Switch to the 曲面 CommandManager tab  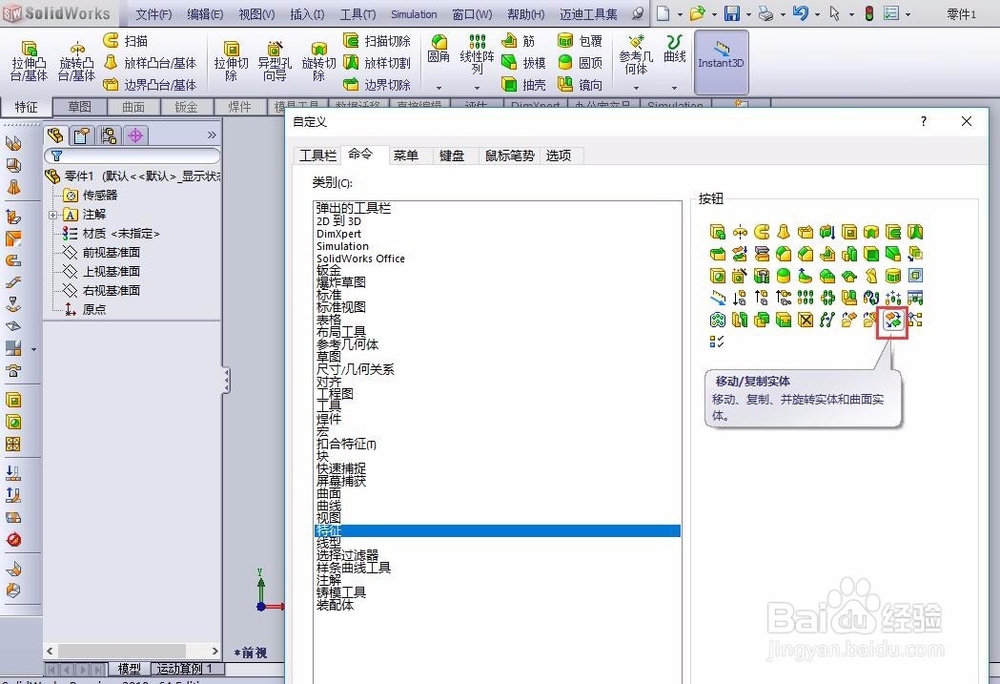click(x=133, y=107)
